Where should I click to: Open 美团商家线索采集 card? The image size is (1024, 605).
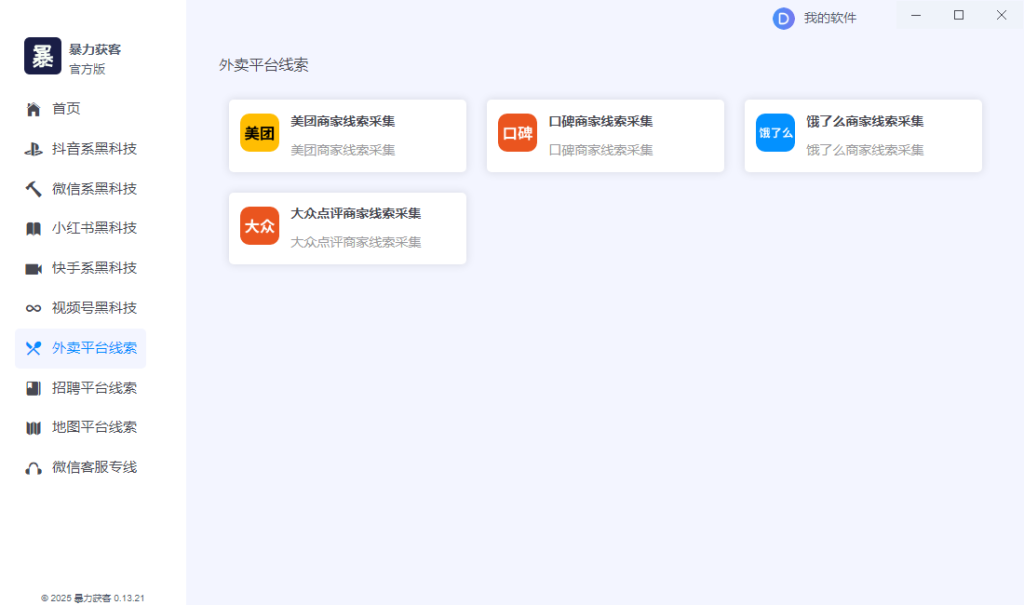pos(347,135)
